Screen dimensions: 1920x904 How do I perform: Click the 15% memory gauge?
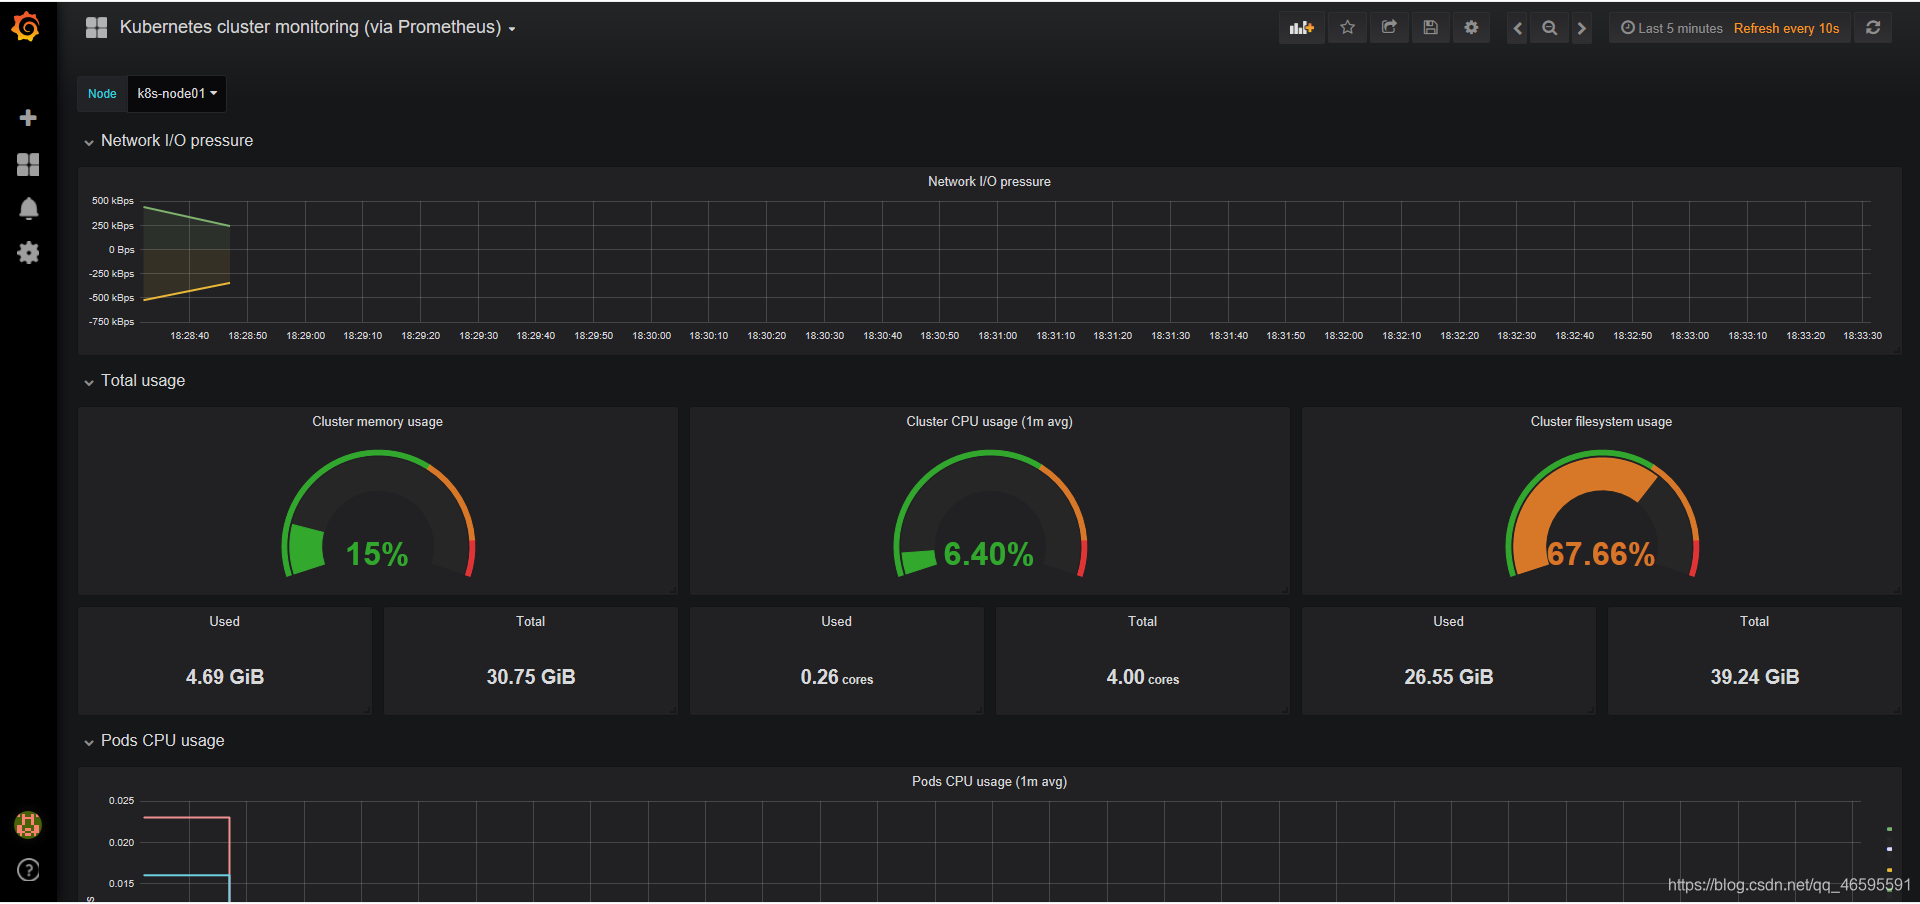378,514
